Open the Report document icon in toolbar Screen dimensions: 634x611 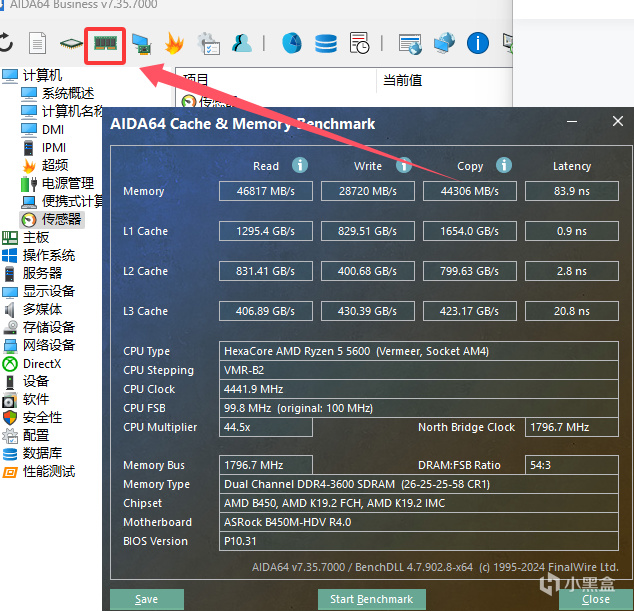(38, 43)
